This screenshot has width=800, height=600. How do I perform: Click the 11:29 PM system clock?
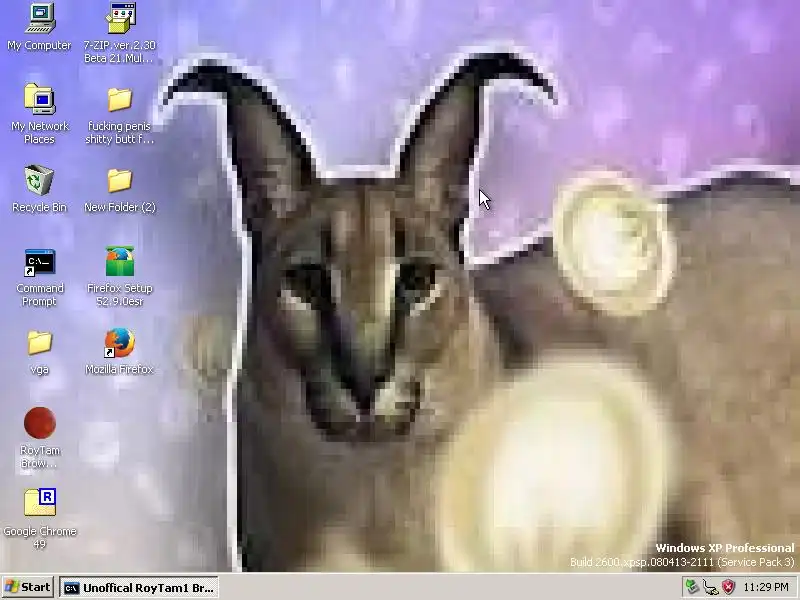point(766,587)
